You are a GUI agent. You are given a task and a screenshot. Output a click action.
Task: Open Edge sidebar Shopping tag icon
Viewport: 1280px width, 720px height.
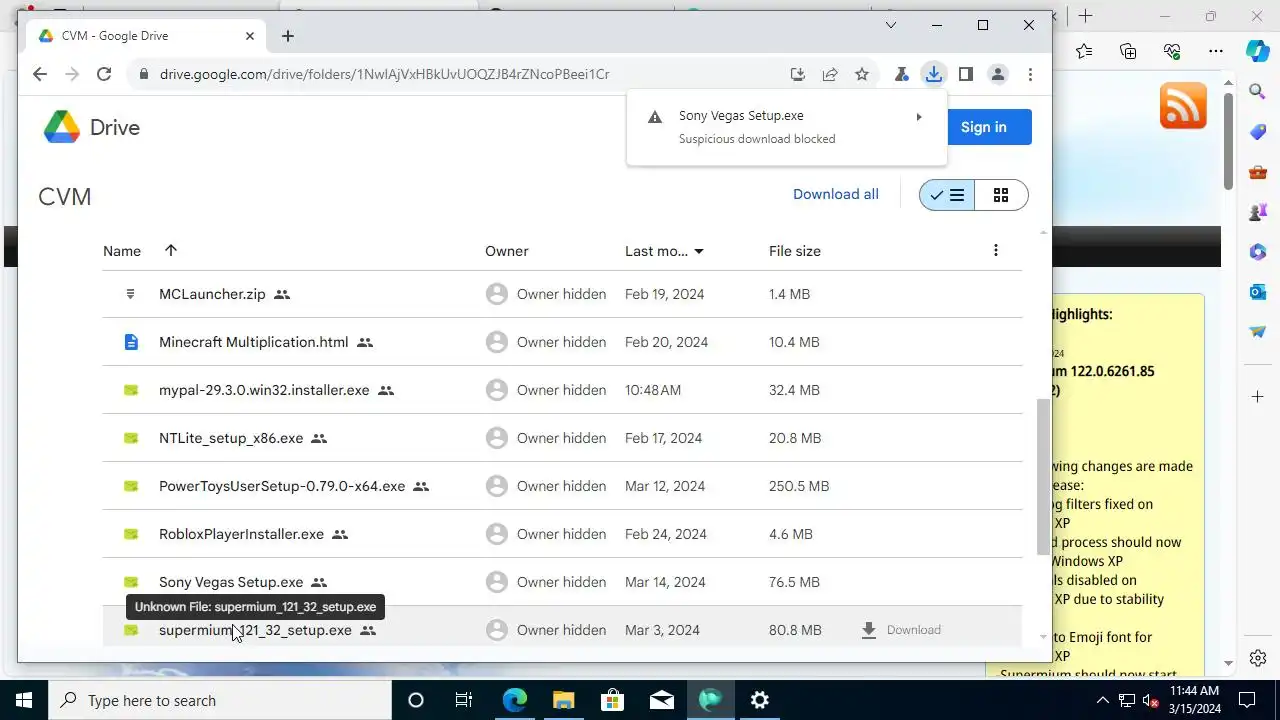1258,132
